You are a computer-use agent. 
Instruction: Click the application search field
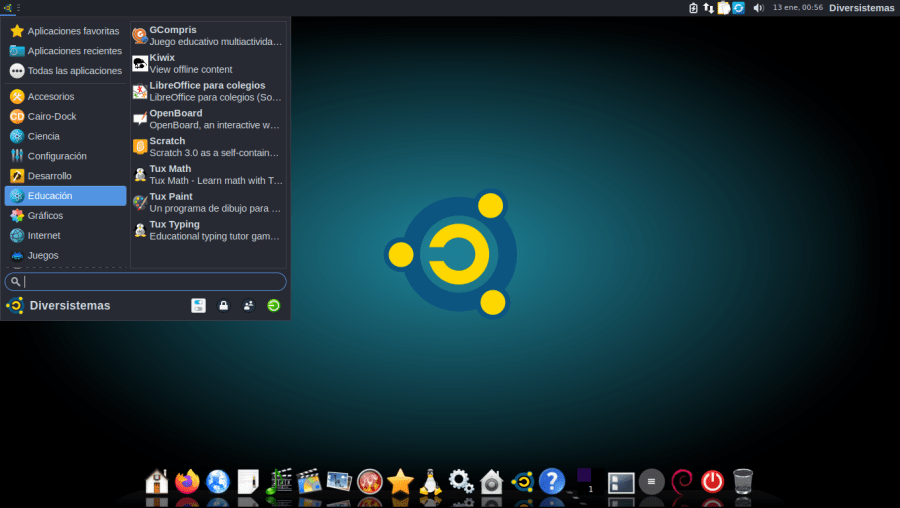[x=150, y=282]
